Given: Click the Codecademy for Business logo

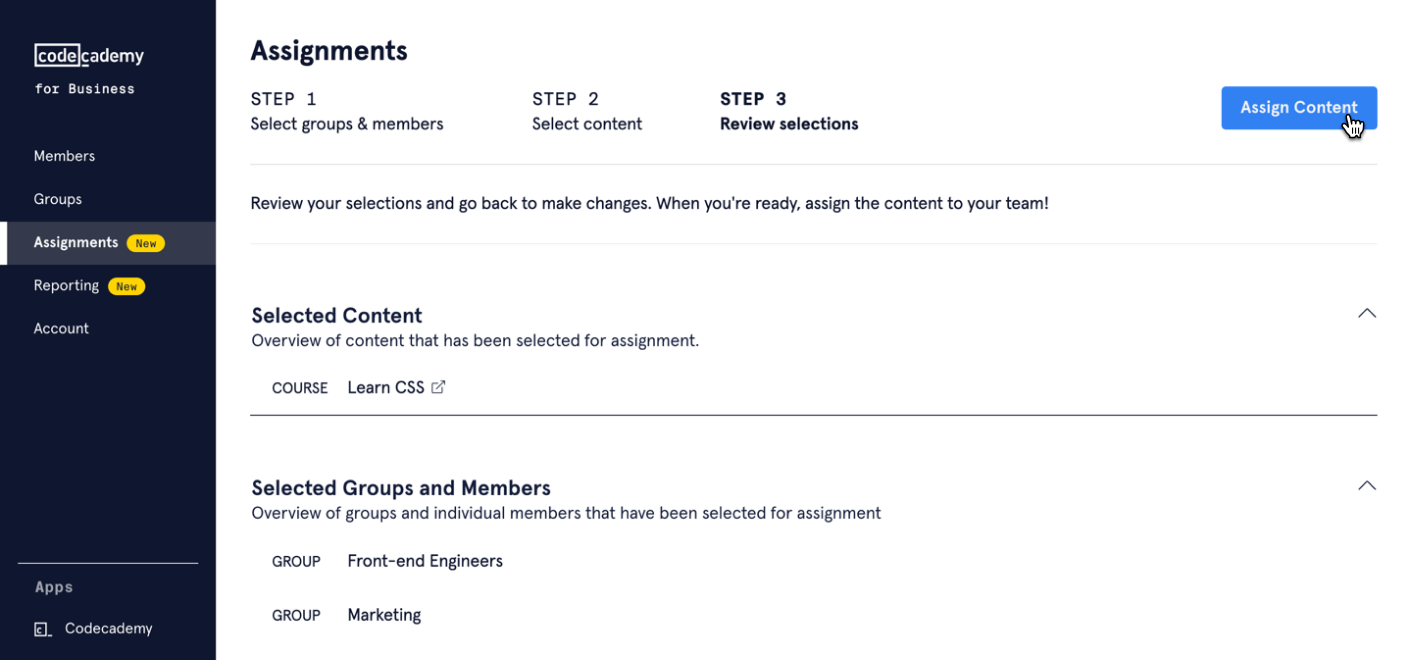Looking at the screenshot, I should tap(89, 67).
